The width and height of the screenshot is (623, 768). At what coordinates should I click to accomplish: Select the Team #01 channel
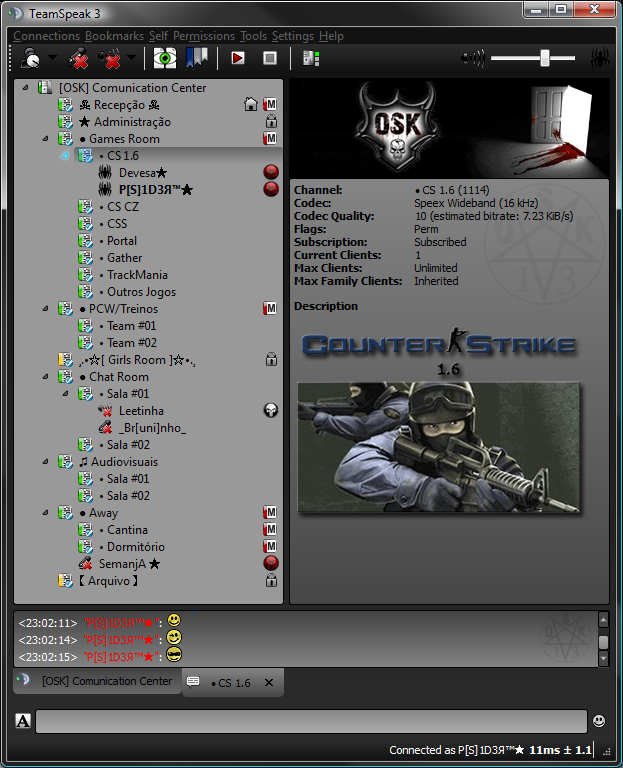[x=127, y=326]
